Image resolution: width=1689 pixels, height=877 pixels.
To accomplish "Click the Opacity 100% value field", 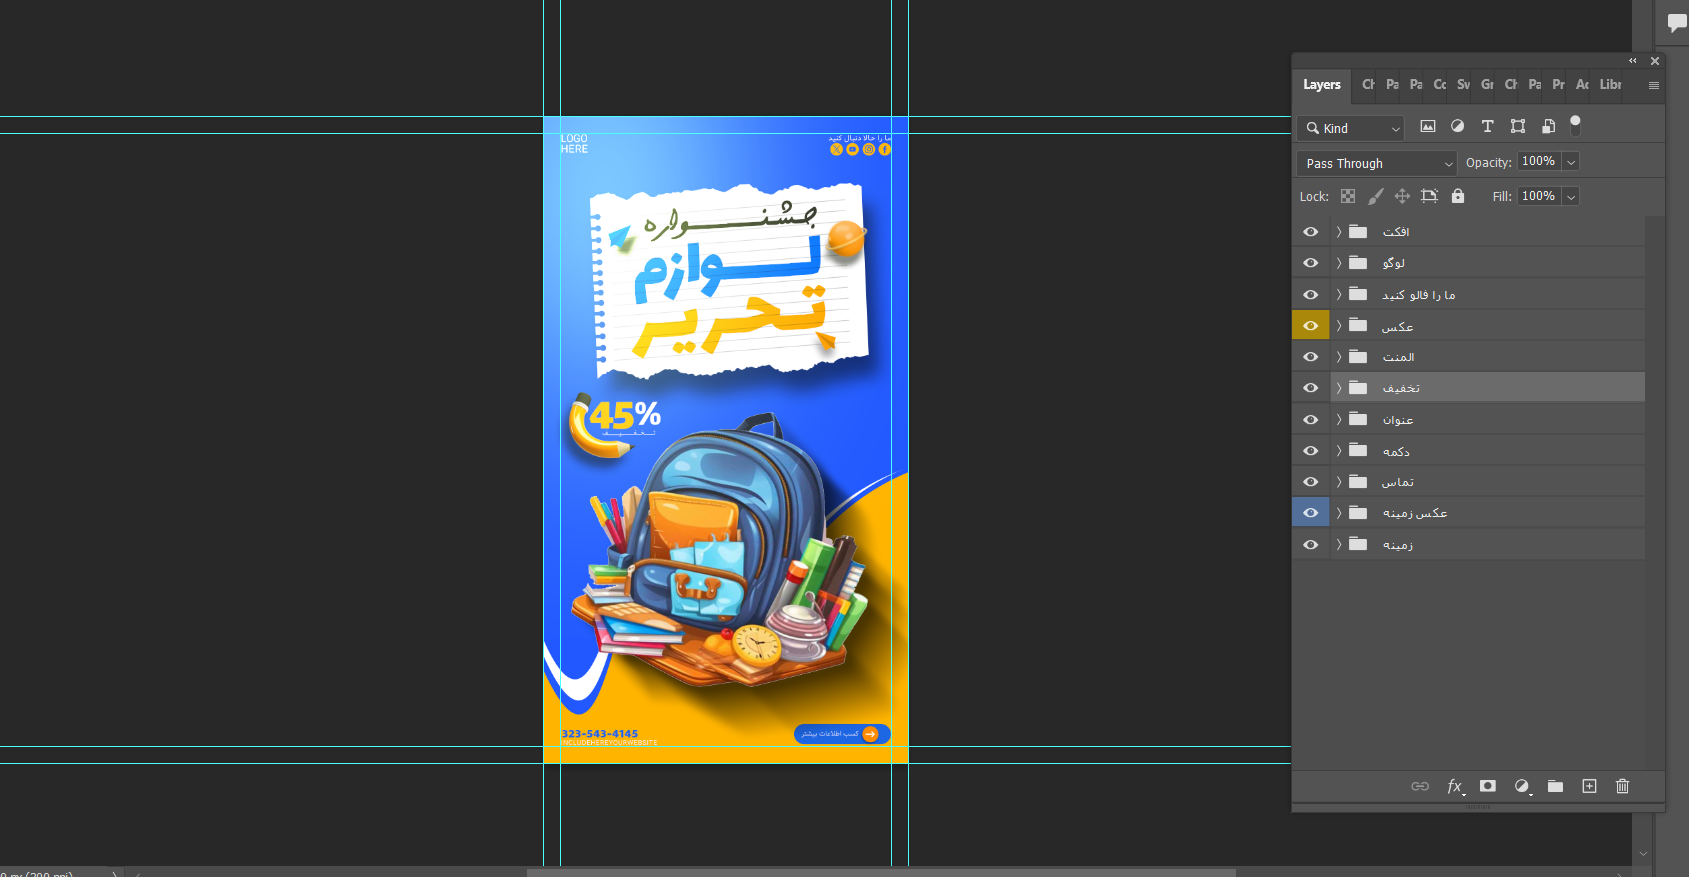I will 1539,161.
